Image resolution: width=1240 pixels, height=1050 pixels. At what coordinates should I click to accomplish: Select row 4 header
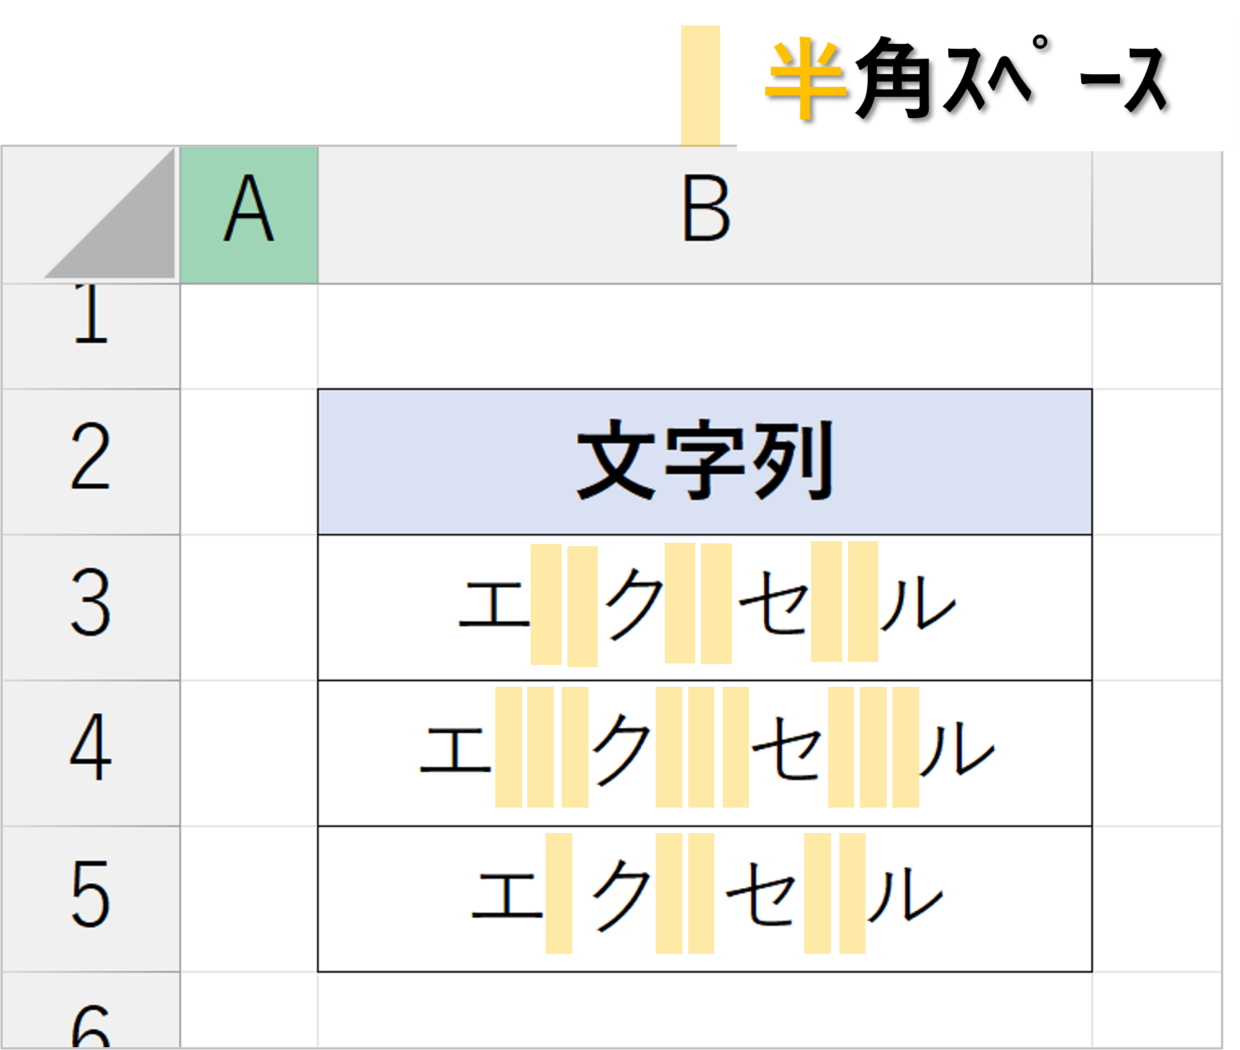[91, 753]
